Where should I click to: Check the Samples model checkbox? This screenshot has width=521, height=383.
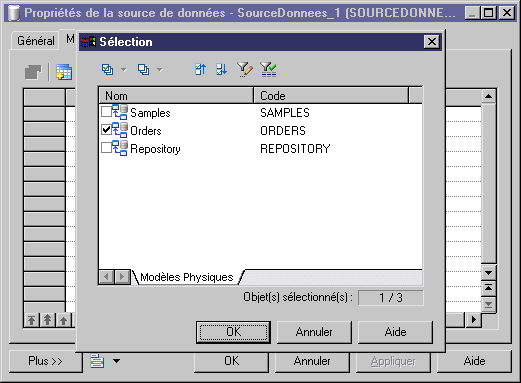point(106,112)
